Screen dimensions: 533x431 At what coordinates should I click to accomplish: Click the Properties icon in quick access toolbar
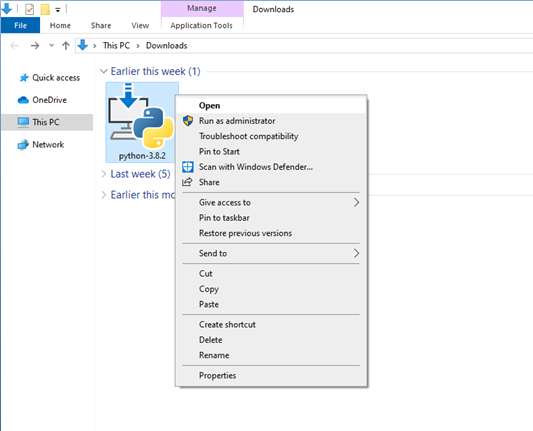[30, 9]
